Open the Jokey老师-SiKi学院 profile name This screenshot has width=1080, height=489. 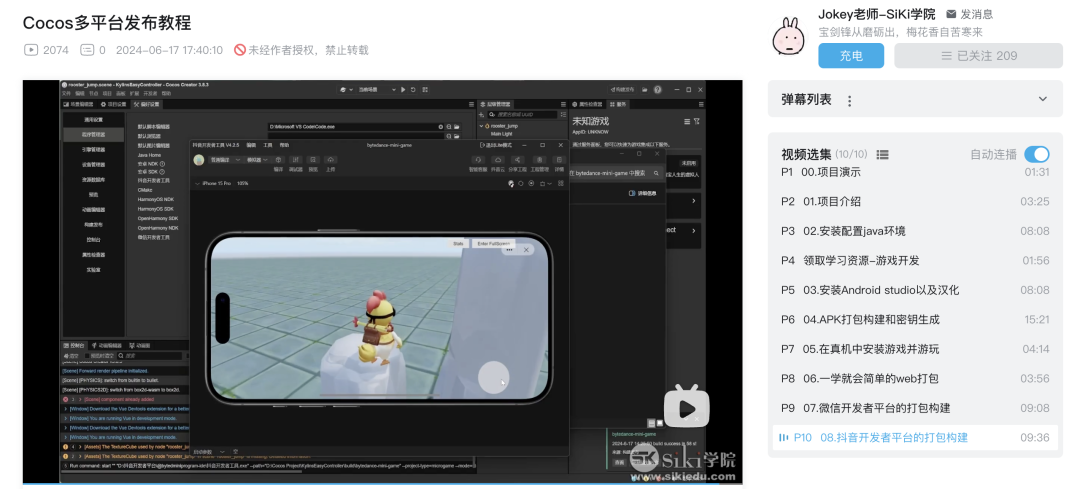877,14
